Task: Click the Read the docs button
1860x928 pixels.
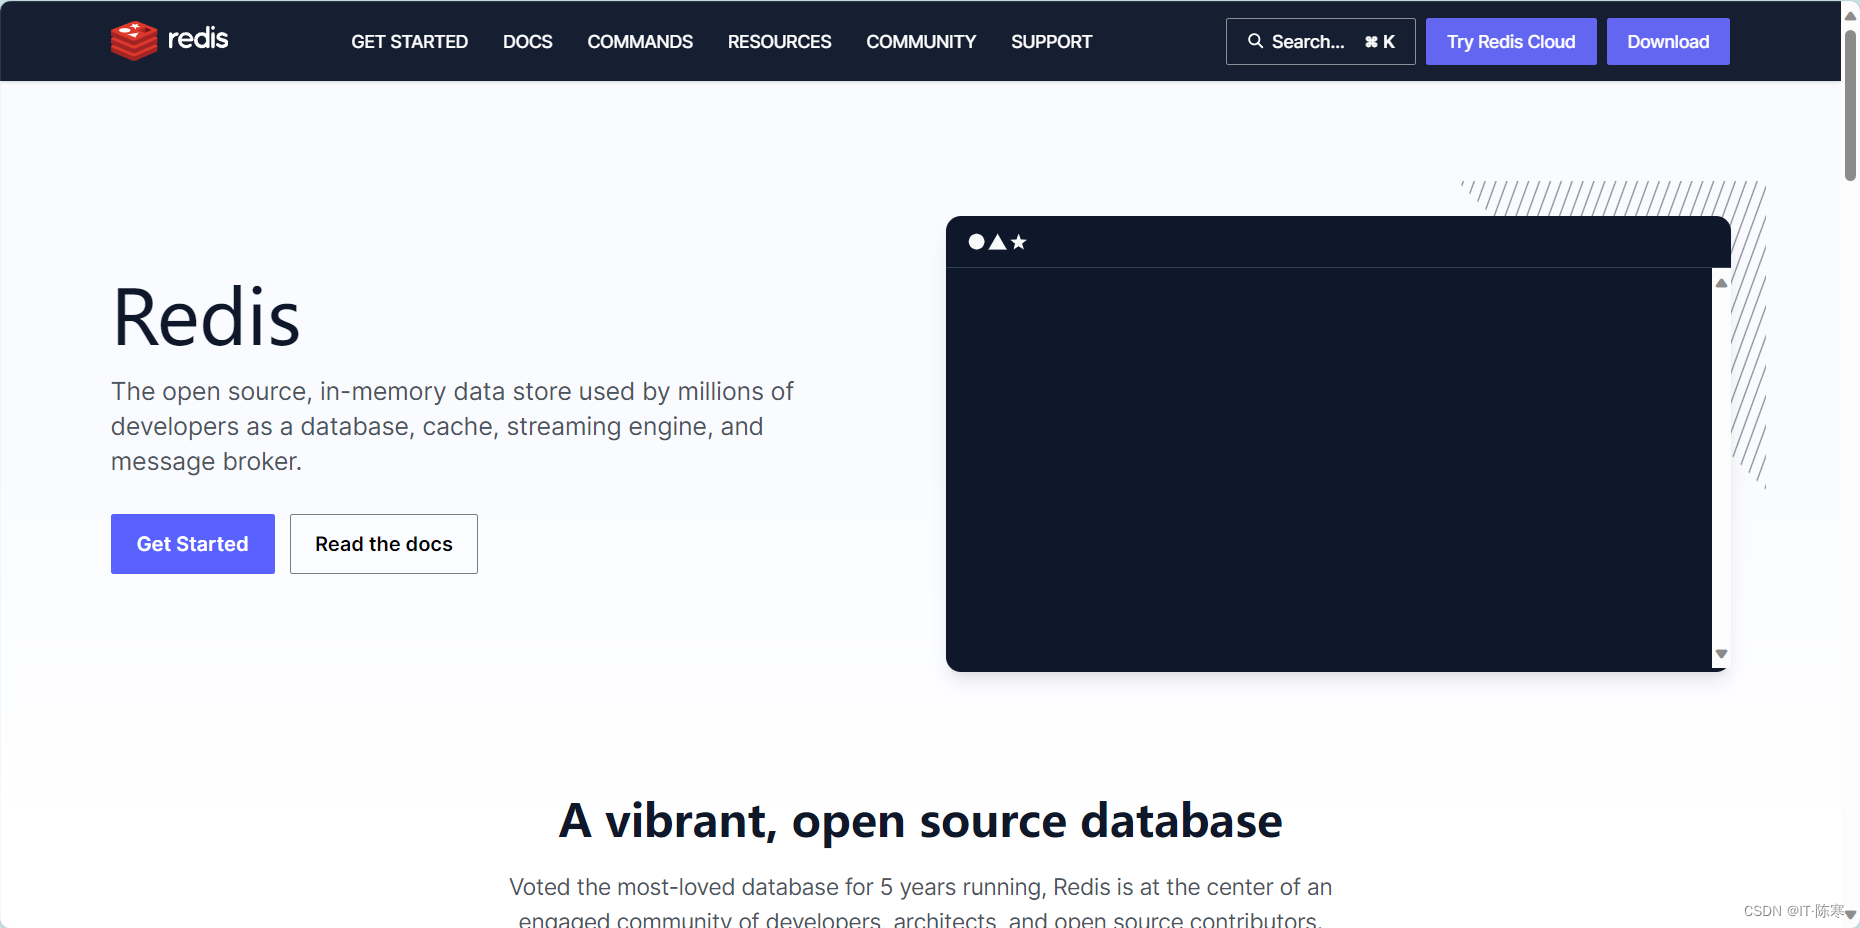Action: point(384,544)
